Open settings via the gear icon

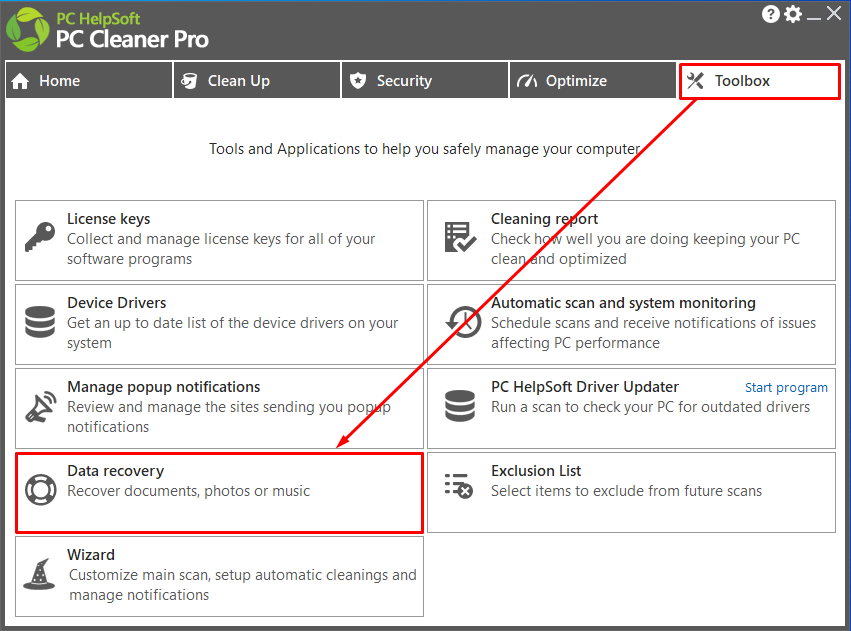pos(793,14)
